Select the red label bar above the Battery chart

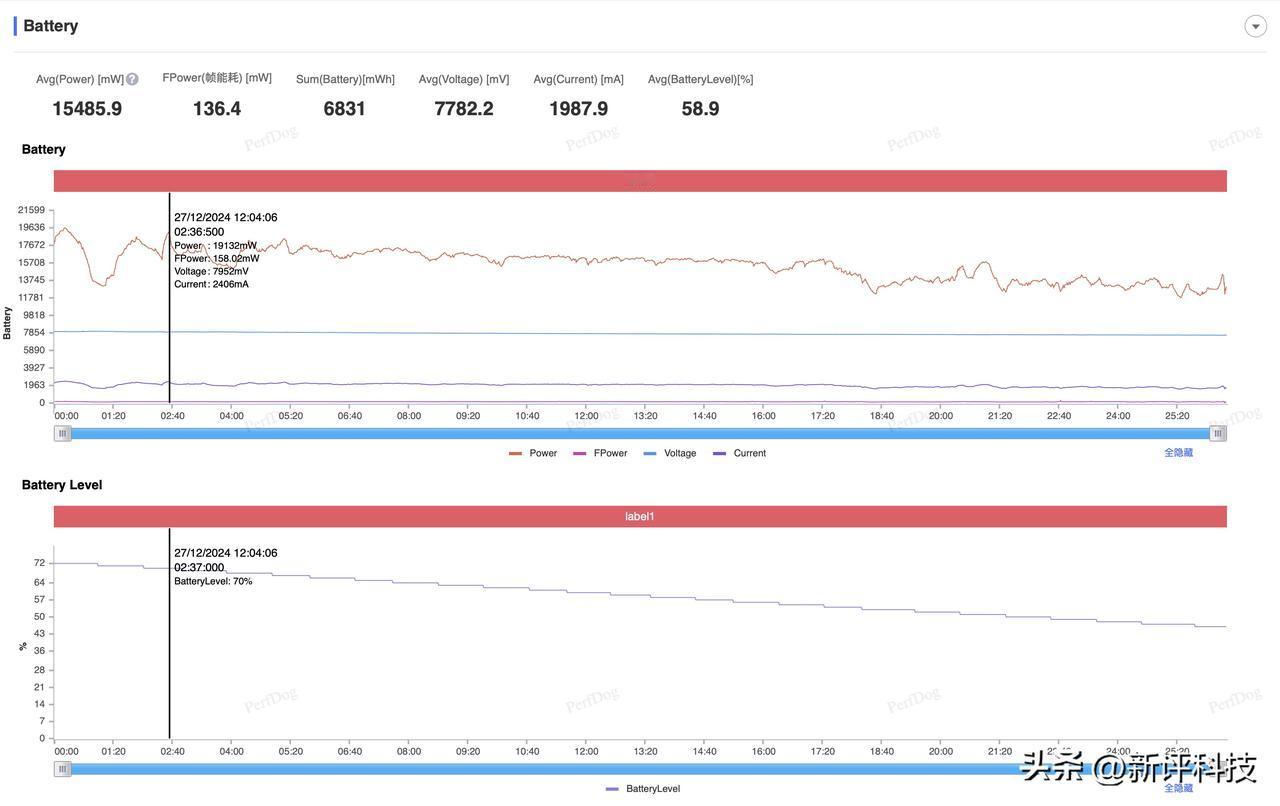click(x=640, y=181)
